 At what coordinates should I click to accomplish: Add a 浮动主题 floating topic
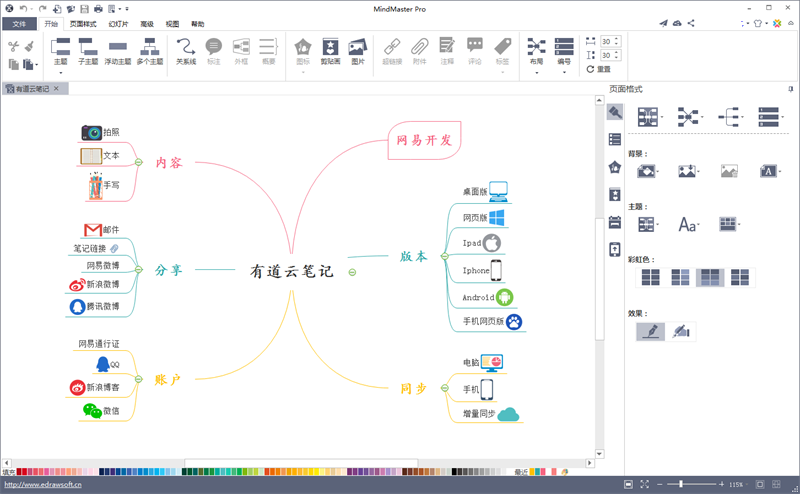click(x=118, y=52)
